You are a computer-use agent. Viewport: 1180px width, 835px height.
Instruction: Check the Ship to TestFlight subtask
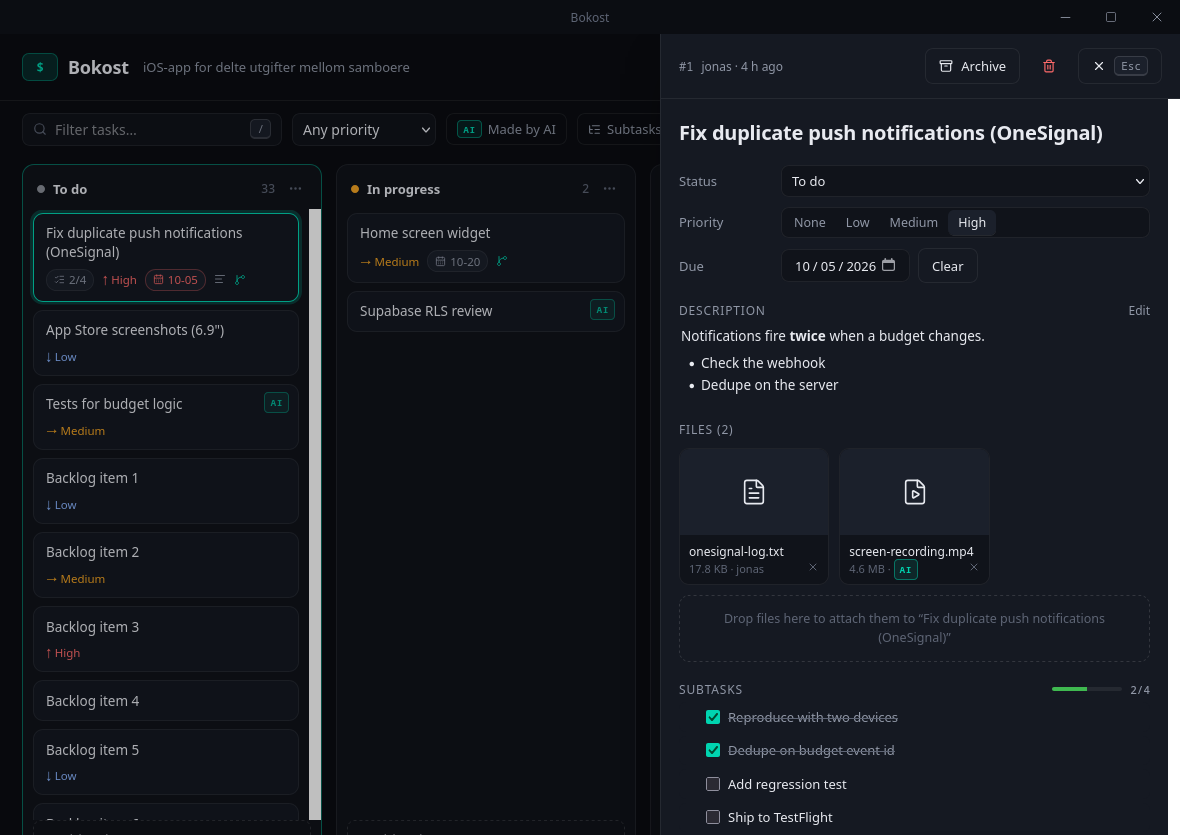(713, 817)
